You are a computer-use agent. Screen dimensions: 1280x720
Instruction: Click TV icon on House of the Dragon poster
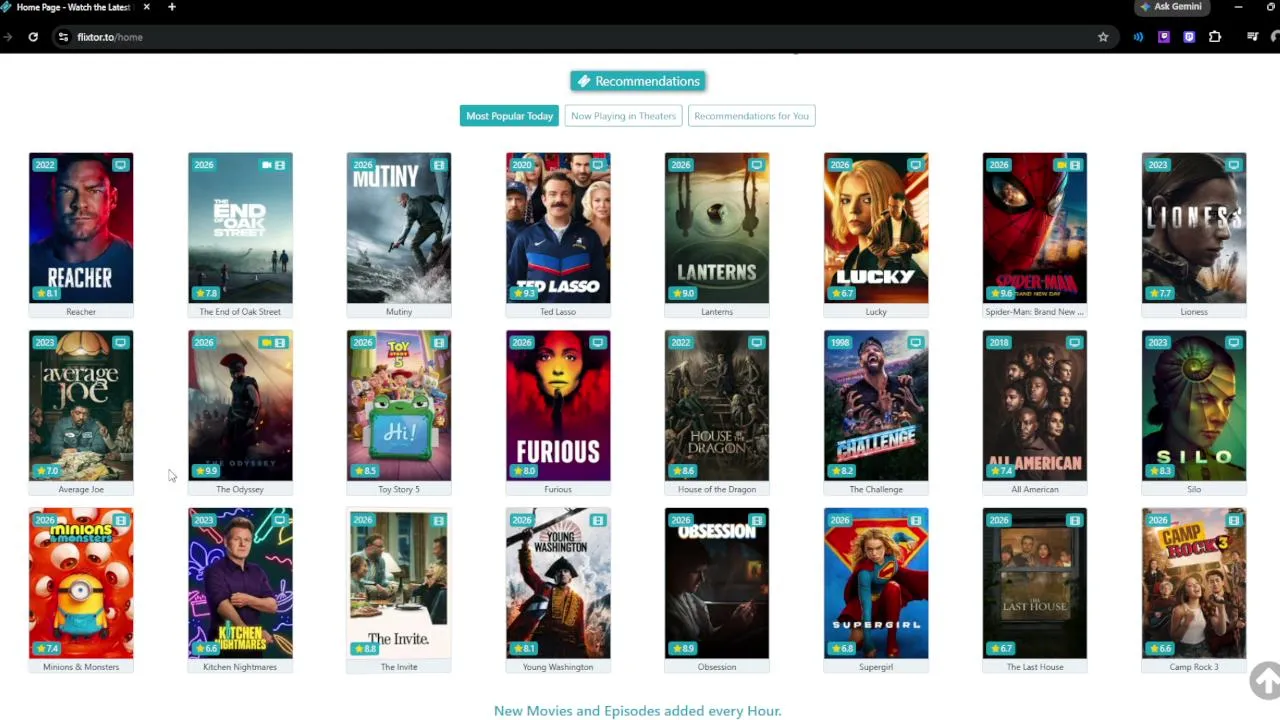pos(756,343)
